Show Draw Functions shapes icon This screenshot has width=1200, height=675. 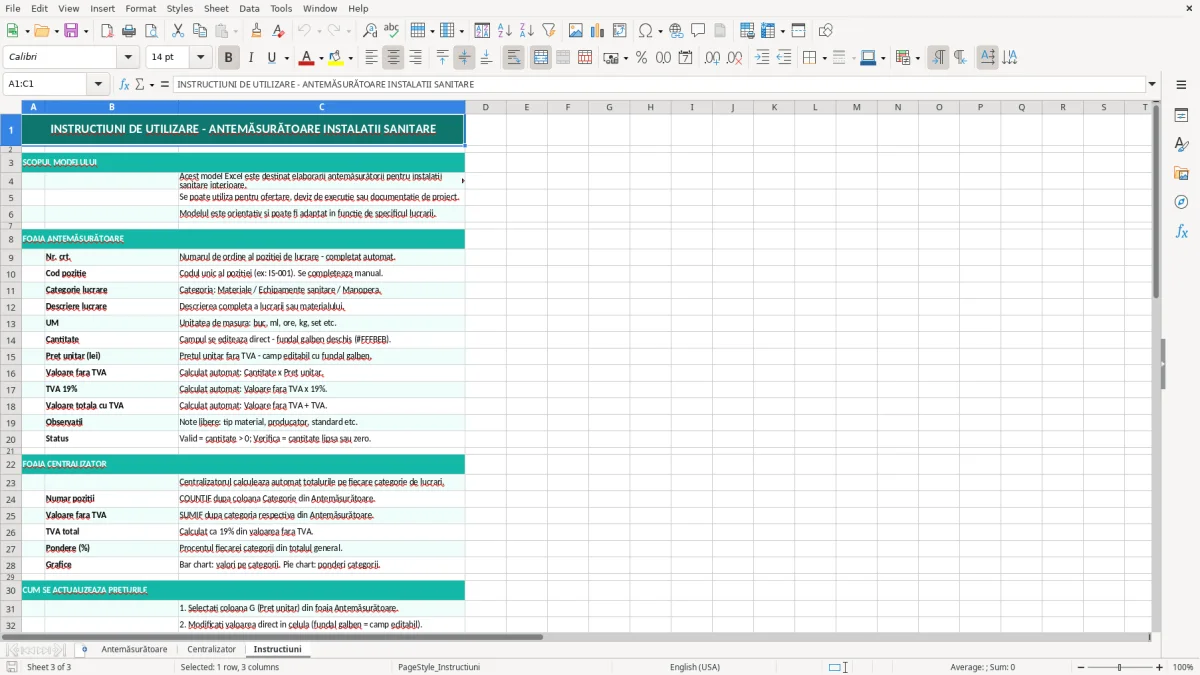(825, 31)
